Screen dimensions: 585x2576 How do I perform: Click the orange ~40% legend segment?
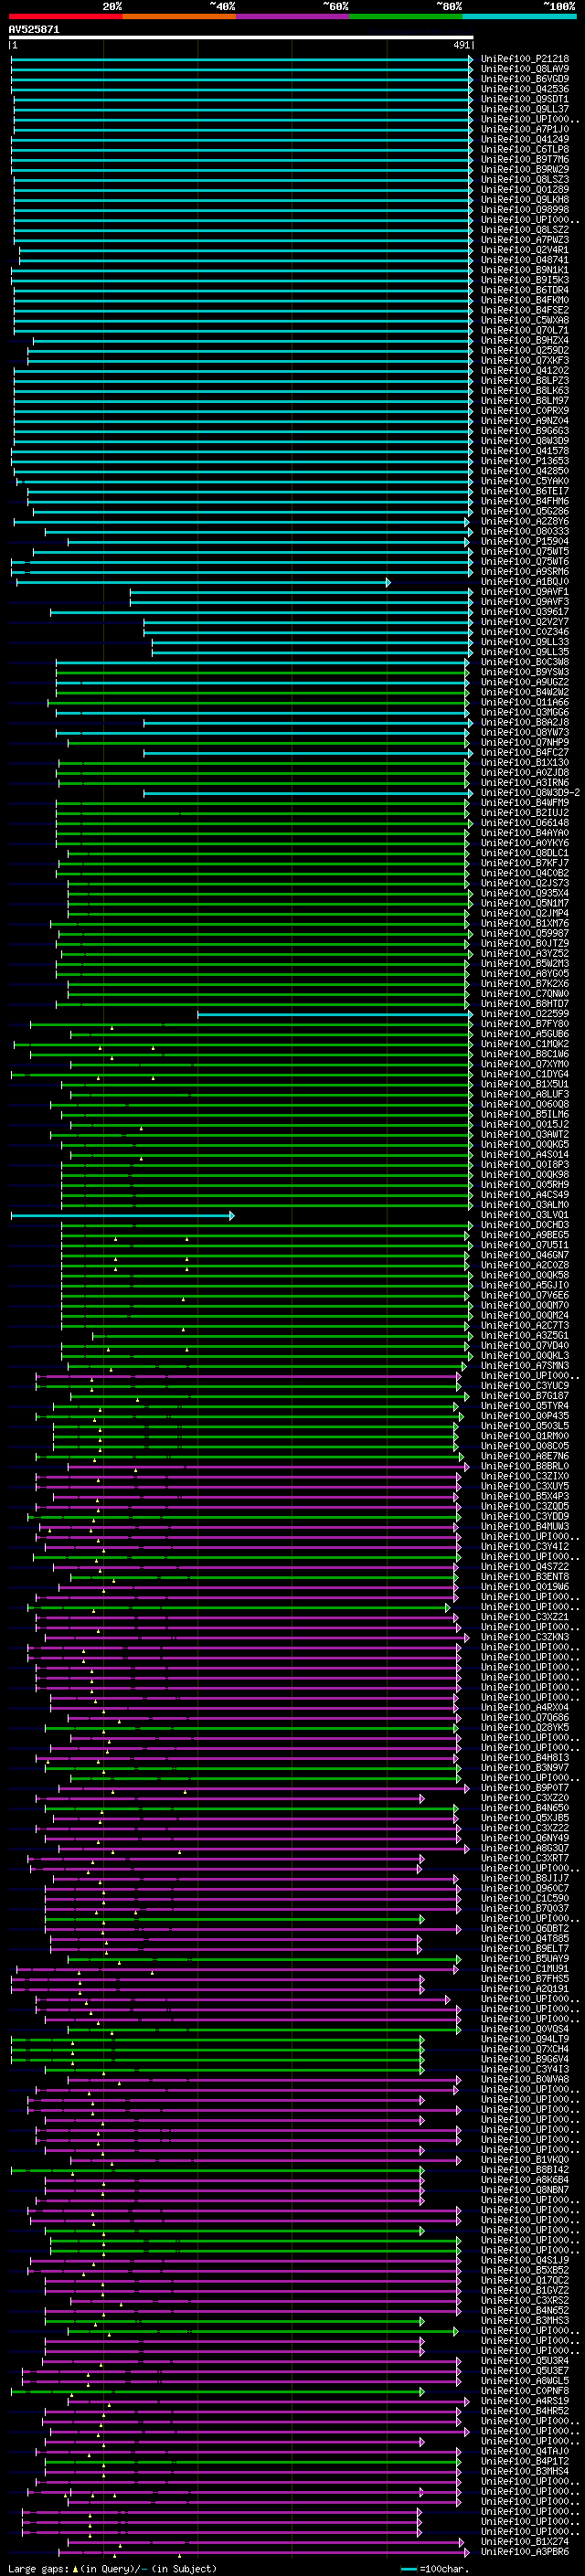coord(179,16)
